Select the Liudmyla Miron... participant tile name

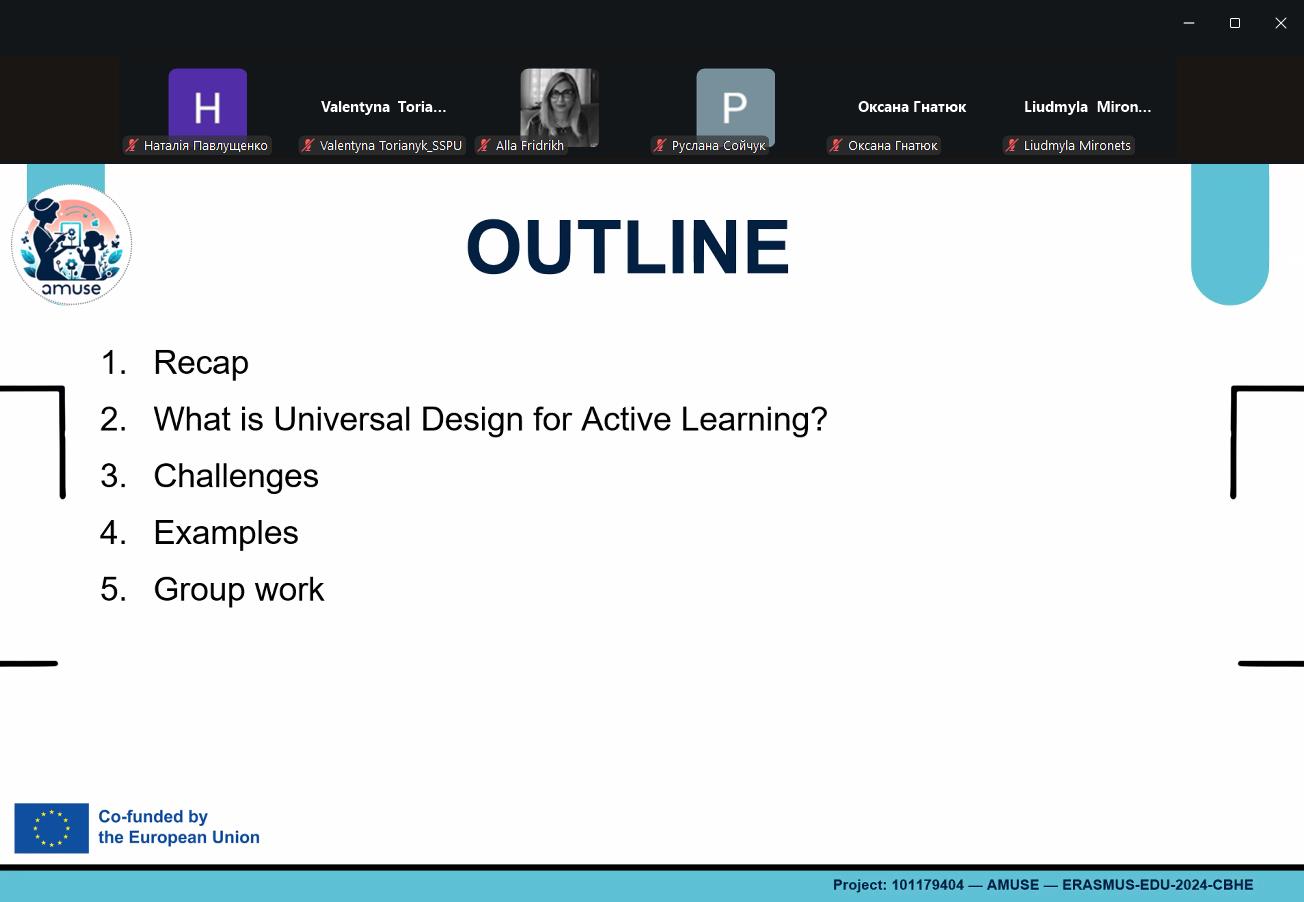(1087, 107)
